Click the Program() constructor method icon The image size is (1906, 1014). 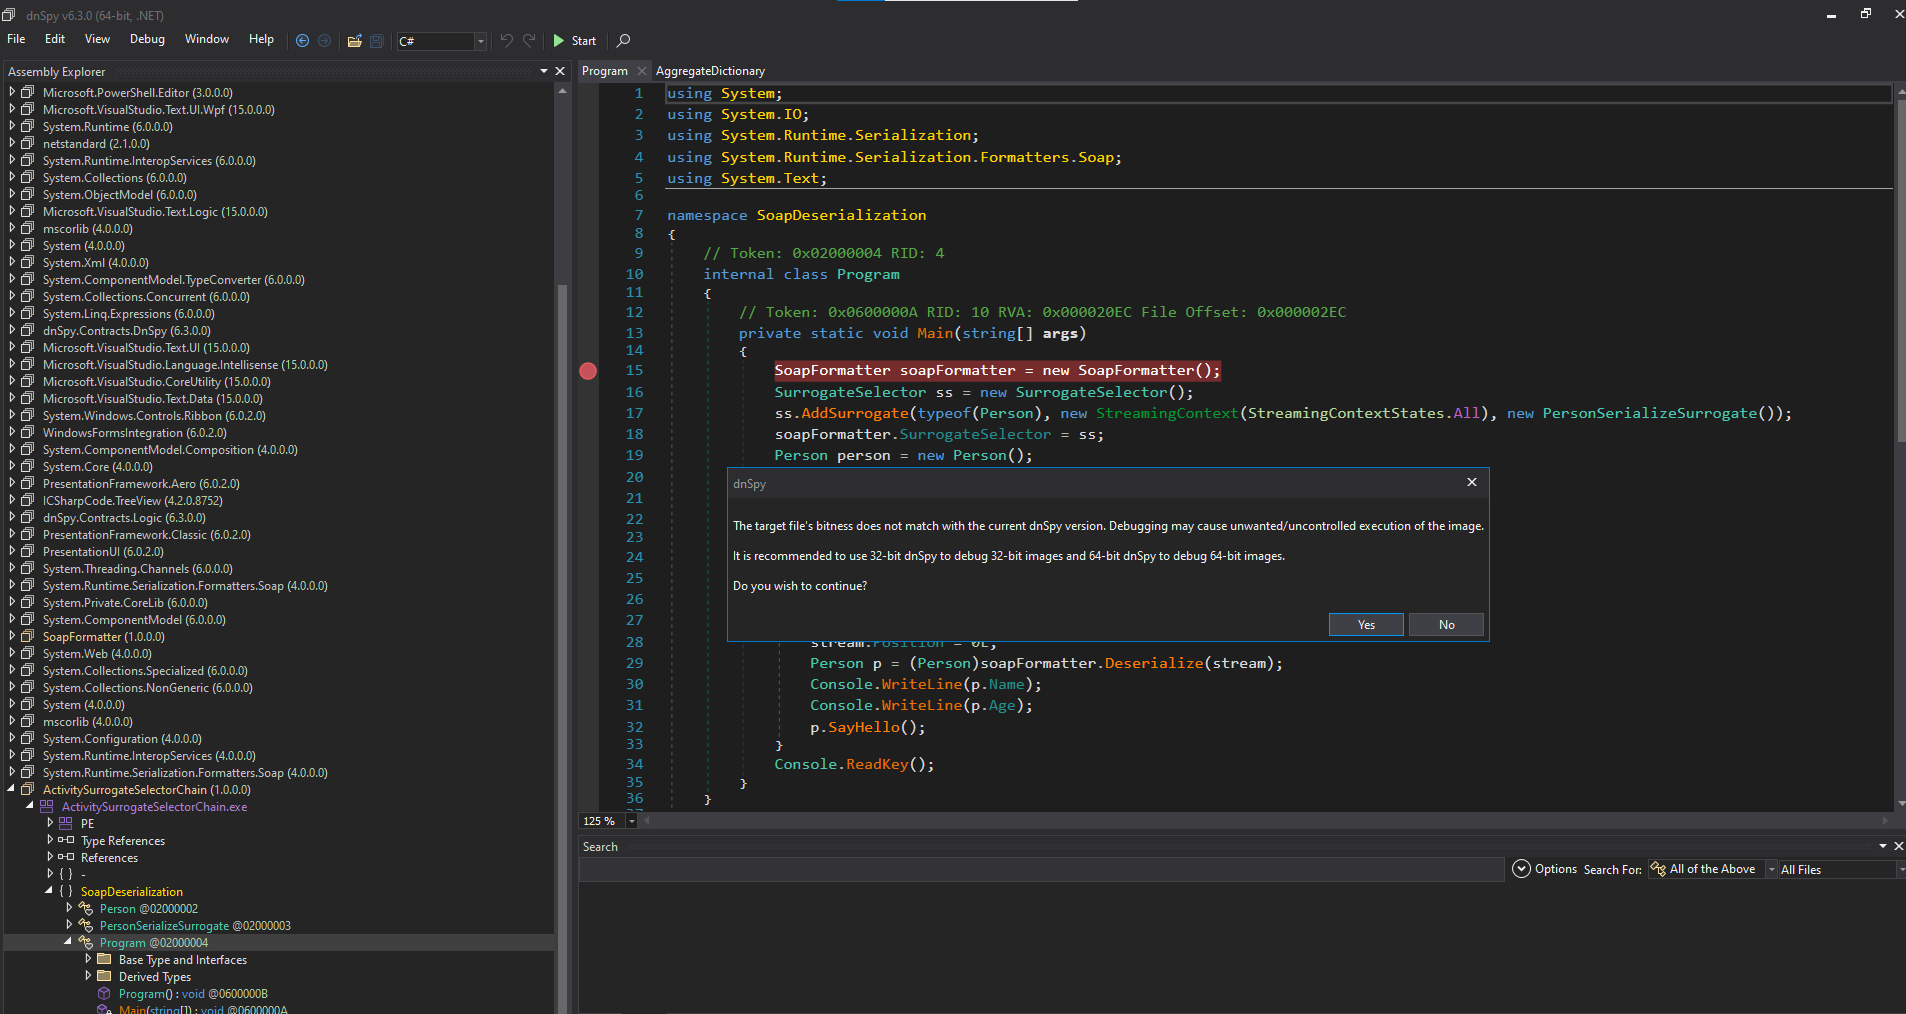coord(104,993)
